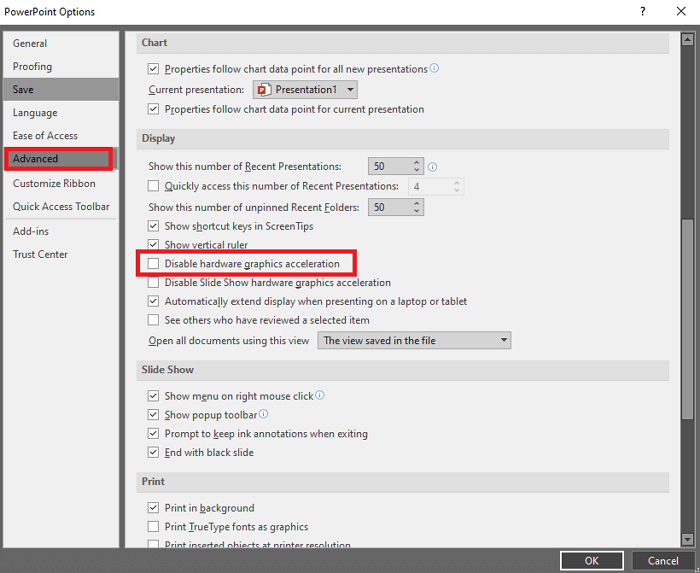Image resolution: width=700 pixels, height=573 pixels.
Task: Close the PowerPoint Options dialog
Action: [681, 12]
